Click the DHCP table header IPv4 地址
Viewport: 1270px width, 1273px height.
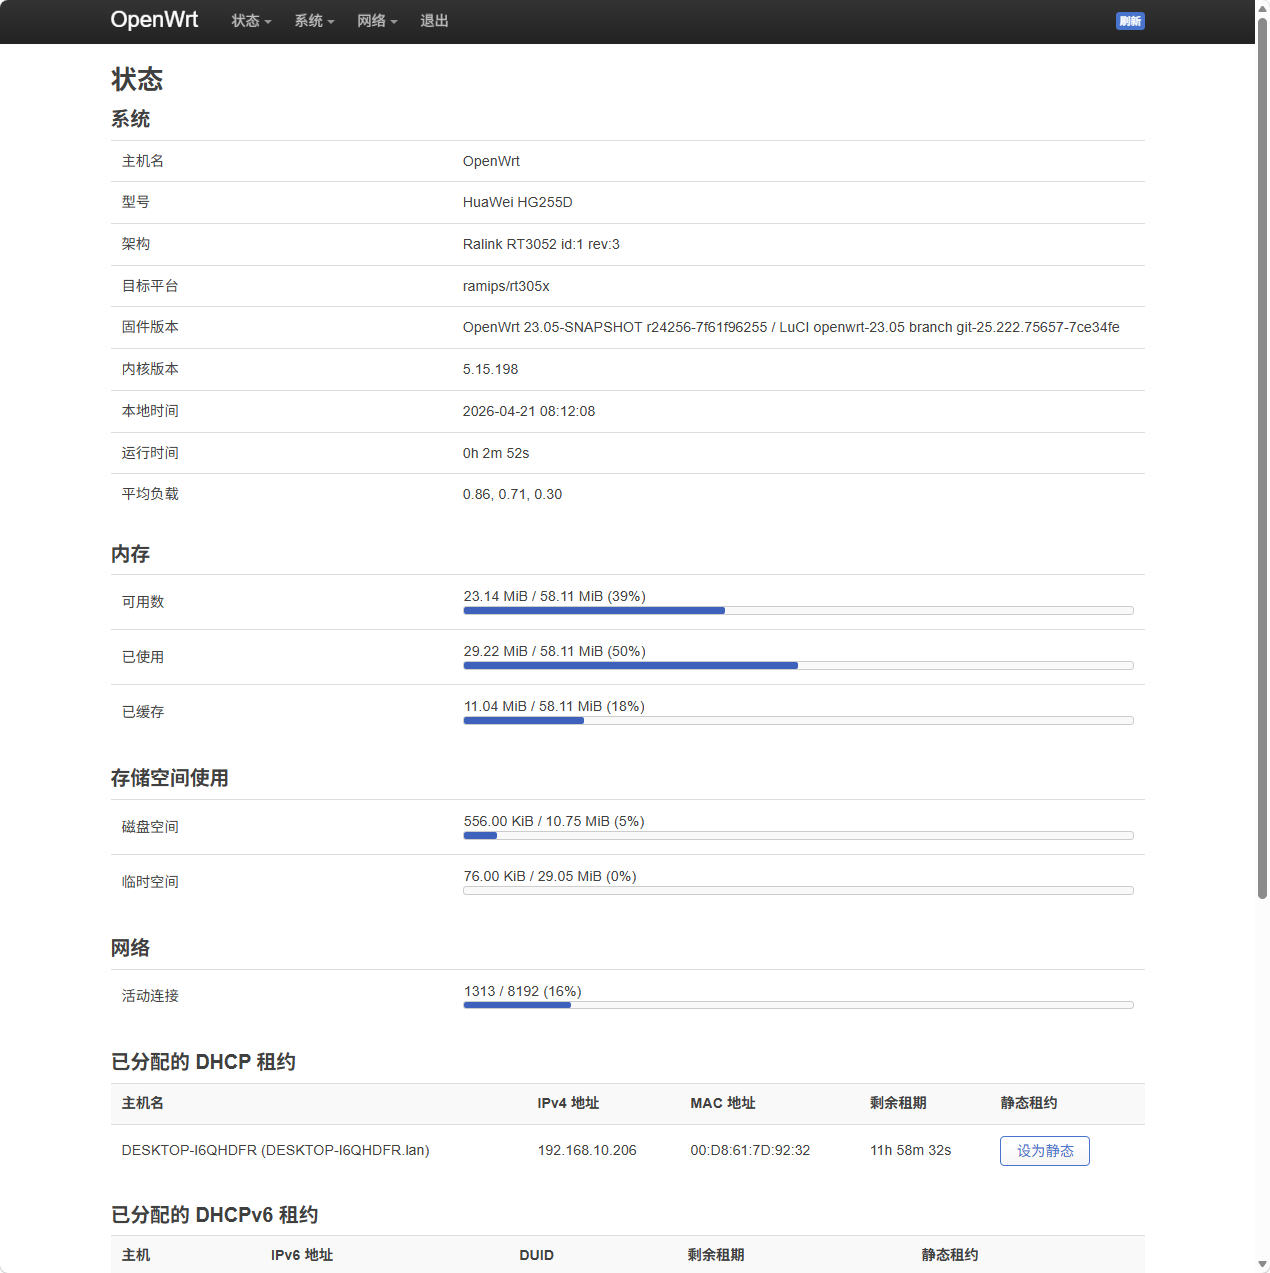[x=568, y=1103]
